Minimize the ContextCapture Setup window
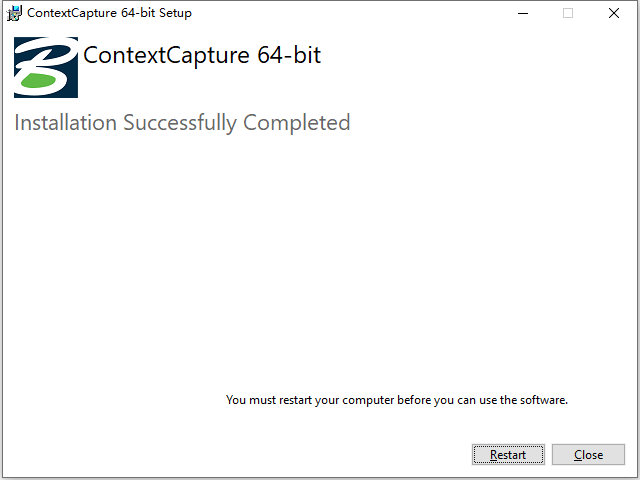This screenshot has height=480, width=640. [x=523, y=13]
